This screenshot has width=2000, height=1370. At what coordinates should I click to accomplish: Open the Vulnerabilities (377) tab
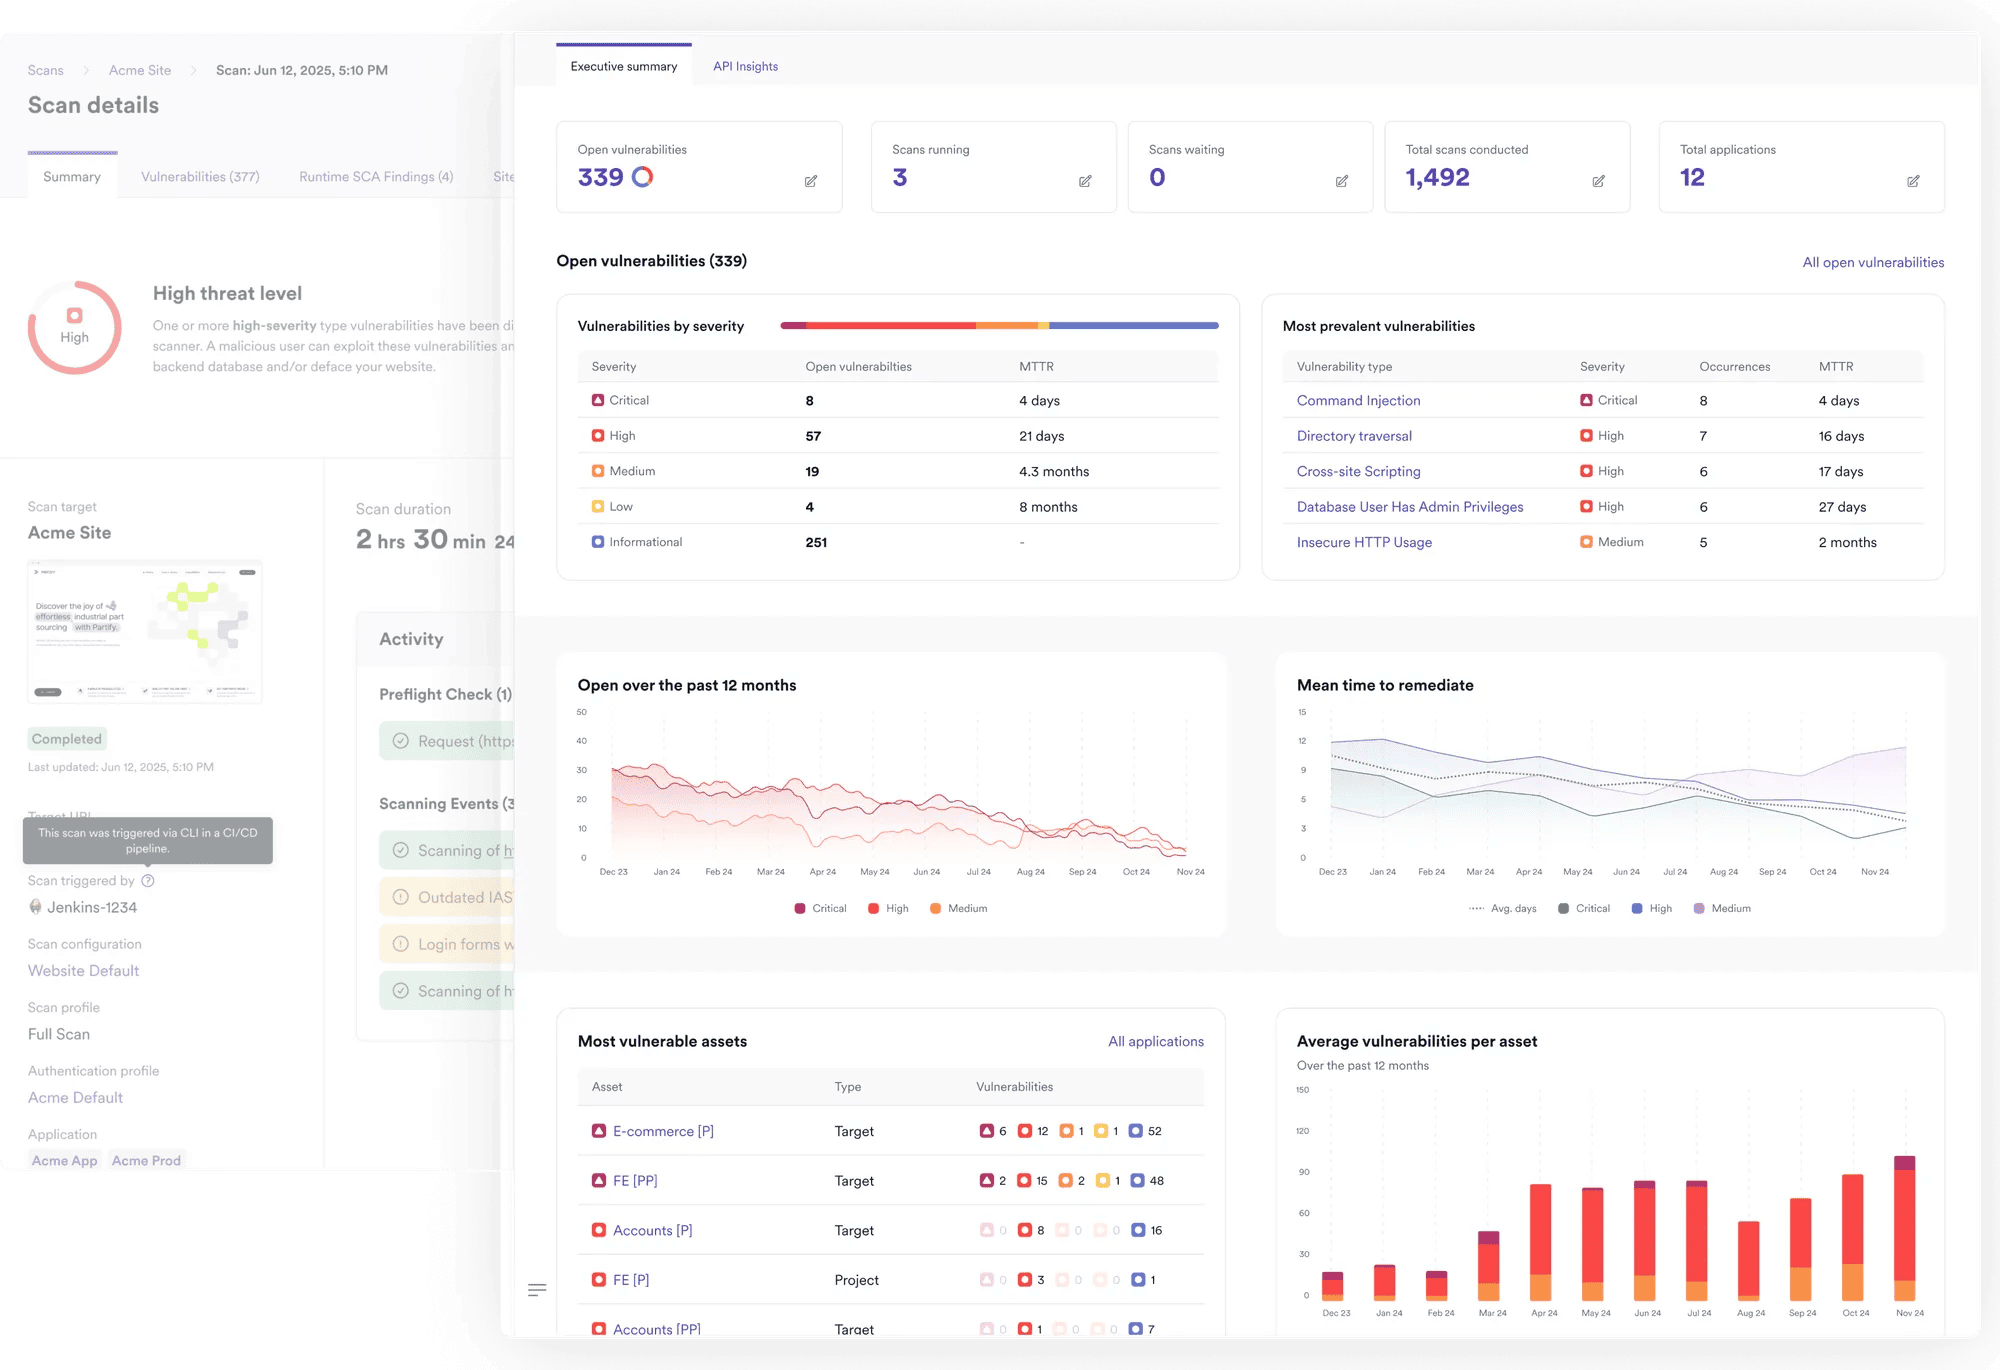pos(200,177)
